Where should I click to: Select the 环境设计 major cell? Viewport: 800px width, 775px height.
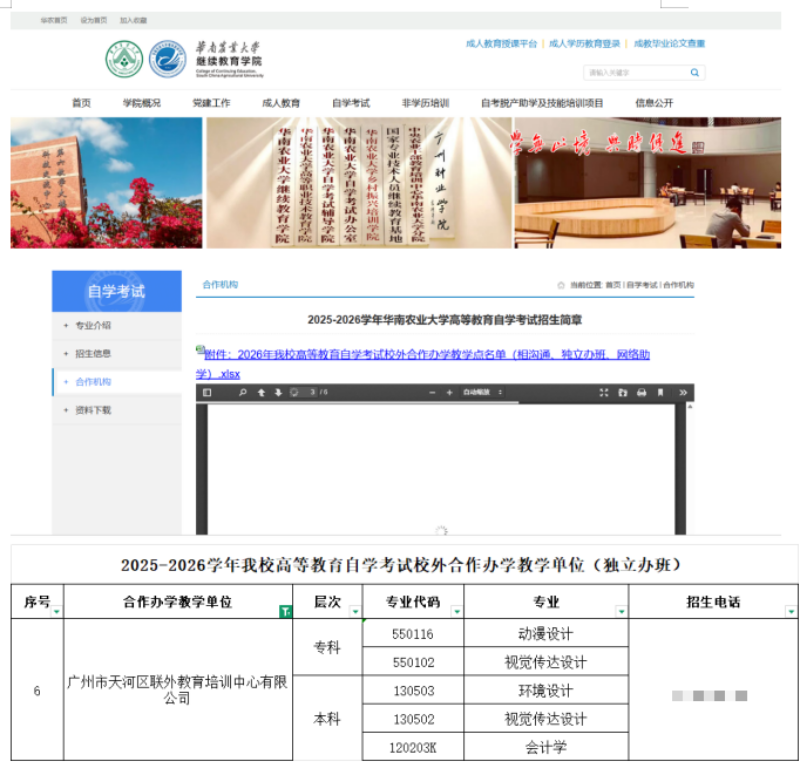click(x=546, y=691)
